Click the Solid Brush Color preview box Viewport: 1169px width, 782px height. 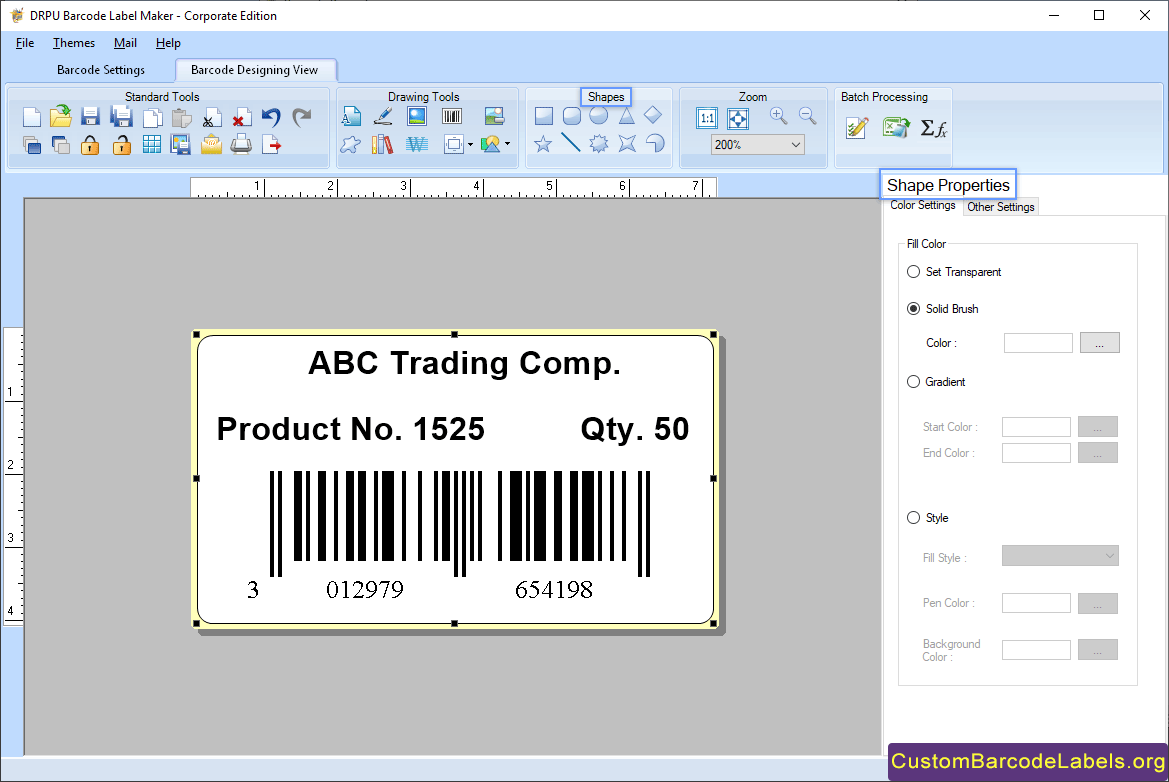coord(1038,343)
